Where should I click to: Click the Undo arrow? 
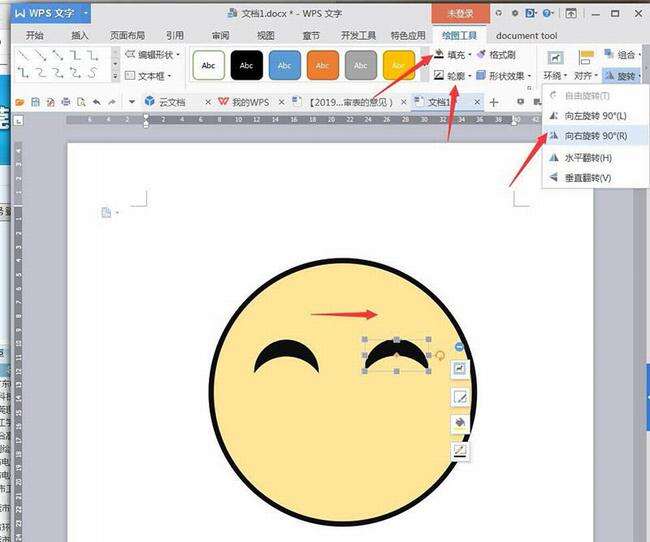click(x=97, y=102)
